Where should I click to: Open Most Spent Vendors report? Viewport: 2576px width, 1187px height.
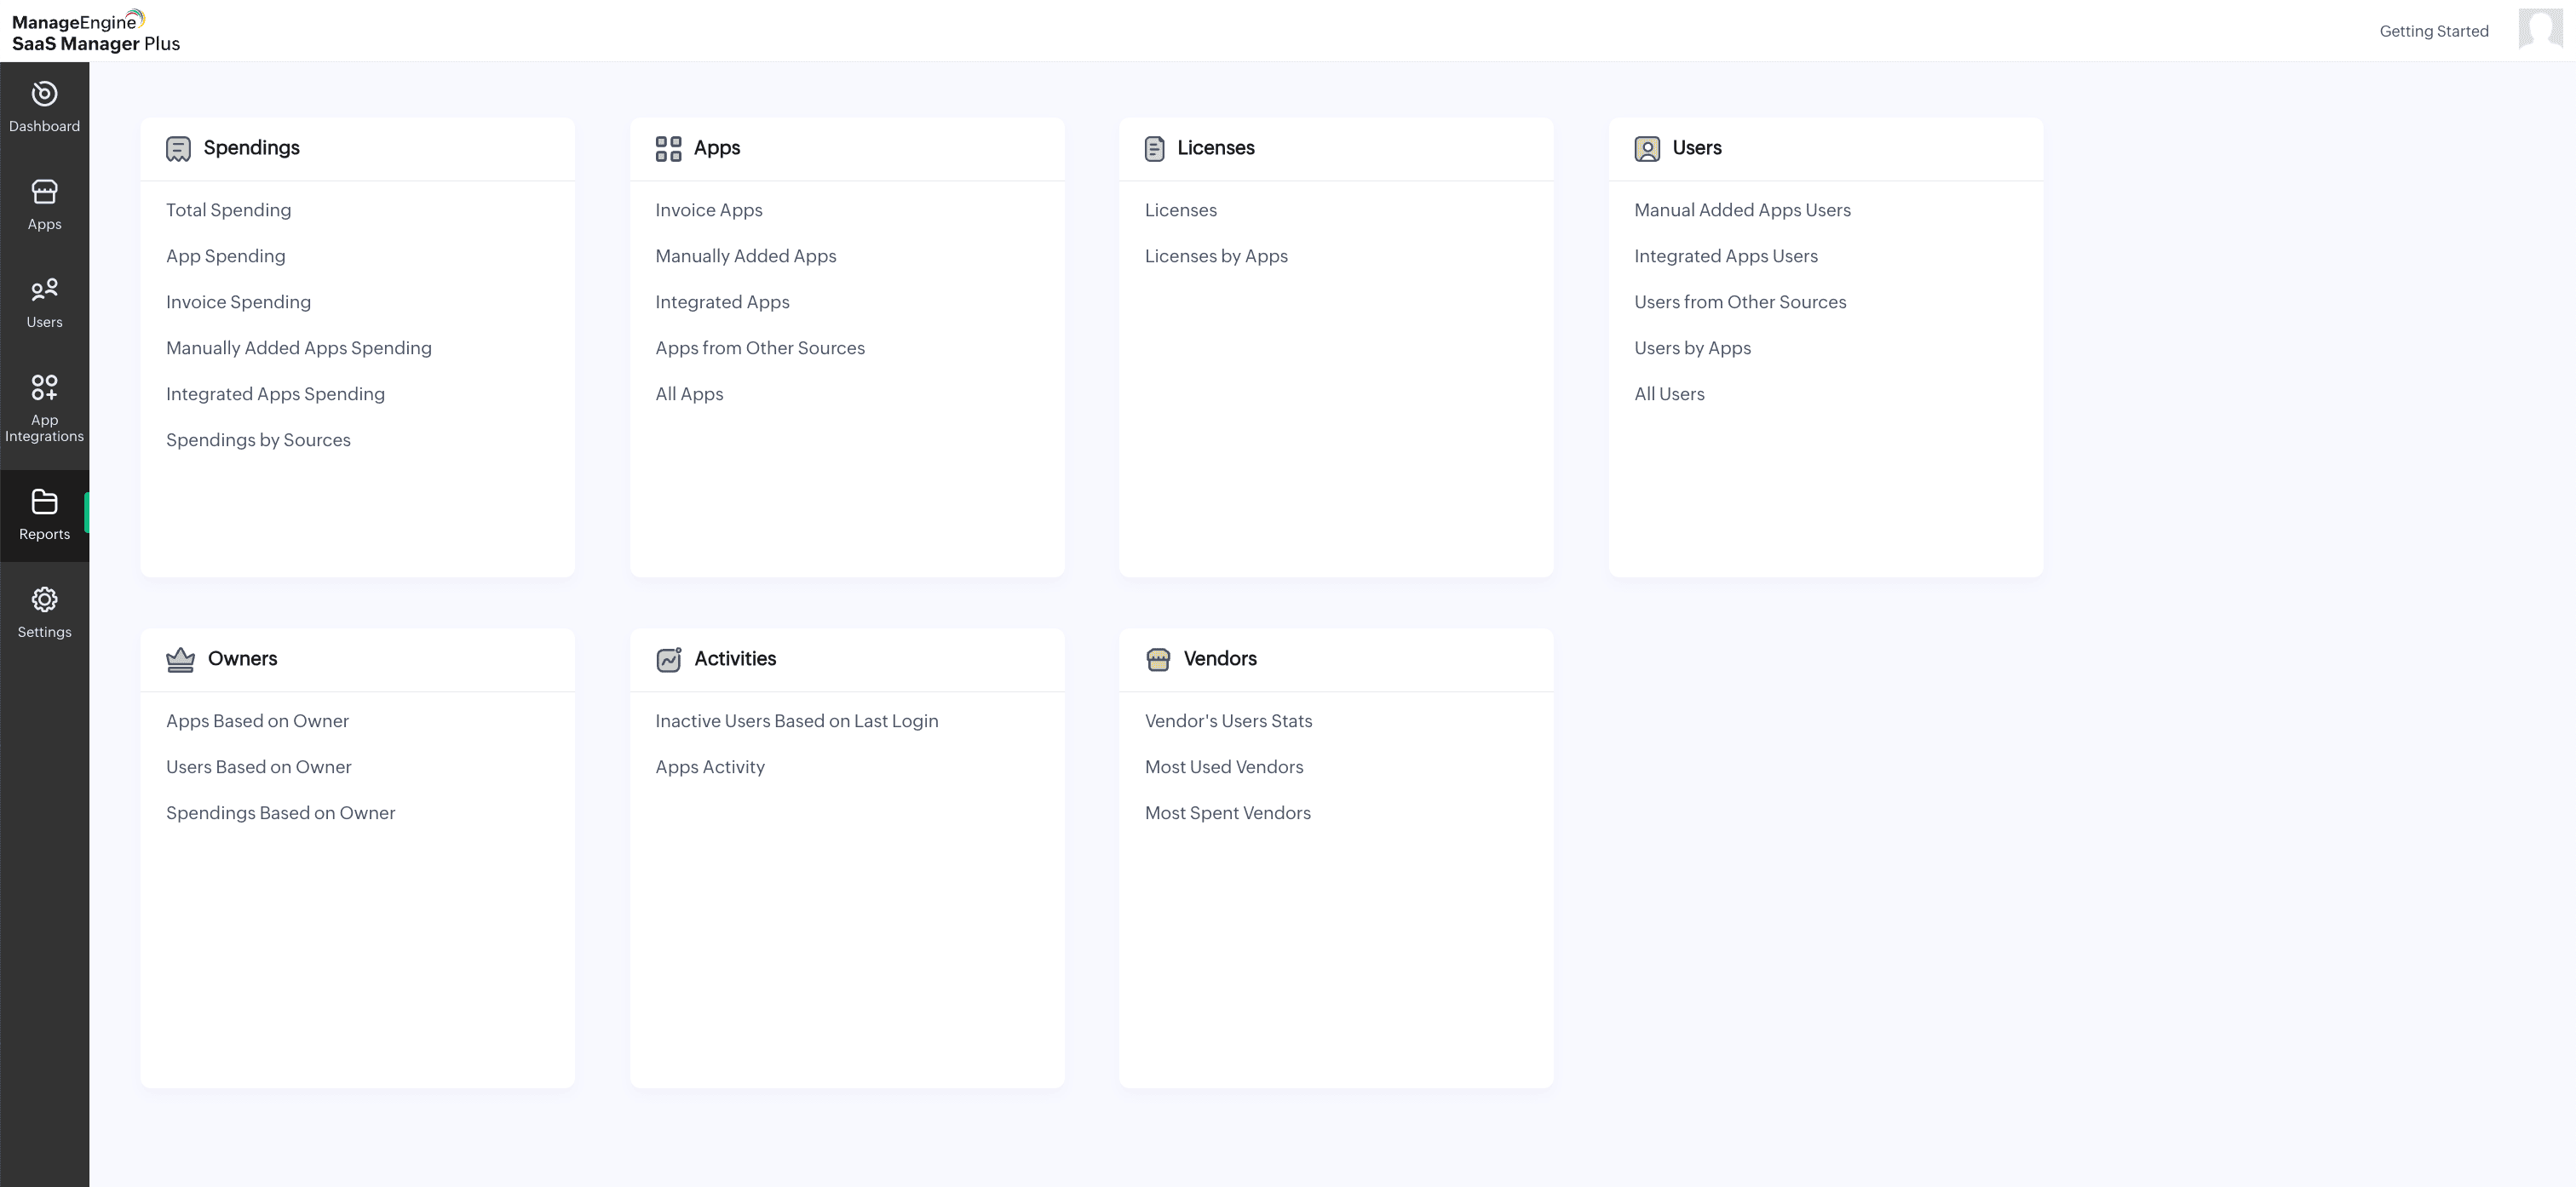click(1227, 813)
